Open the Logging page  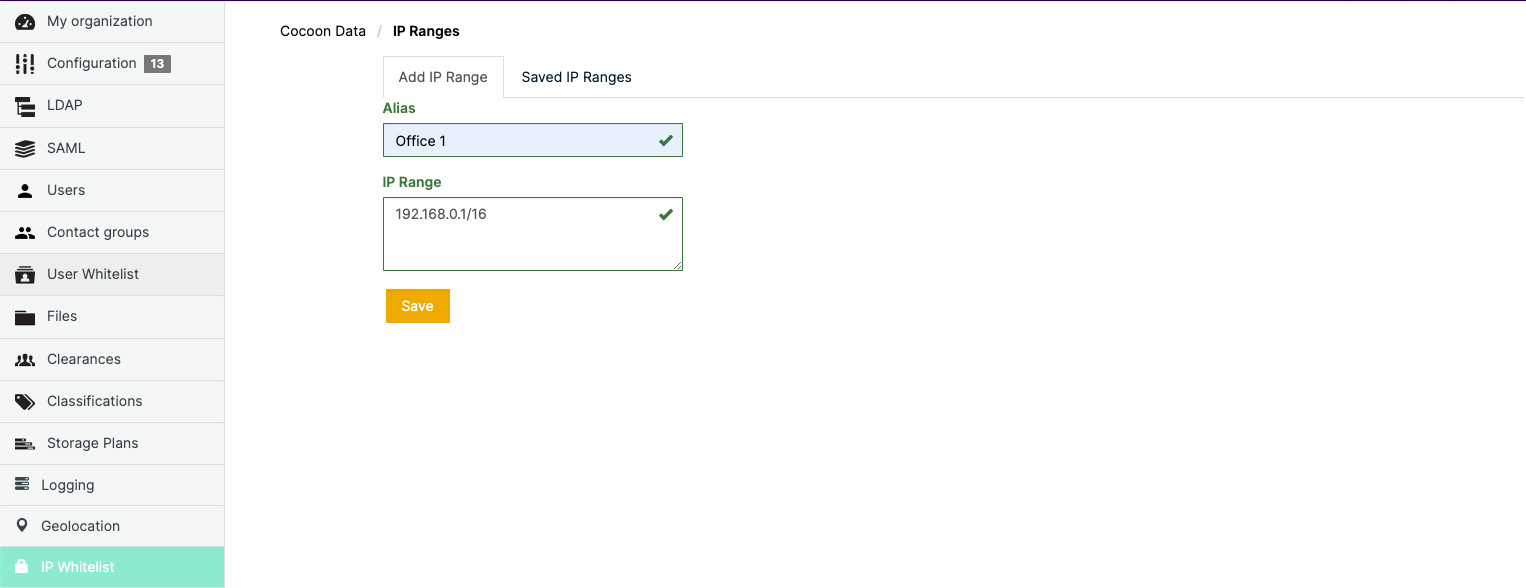tap(112, 485)
